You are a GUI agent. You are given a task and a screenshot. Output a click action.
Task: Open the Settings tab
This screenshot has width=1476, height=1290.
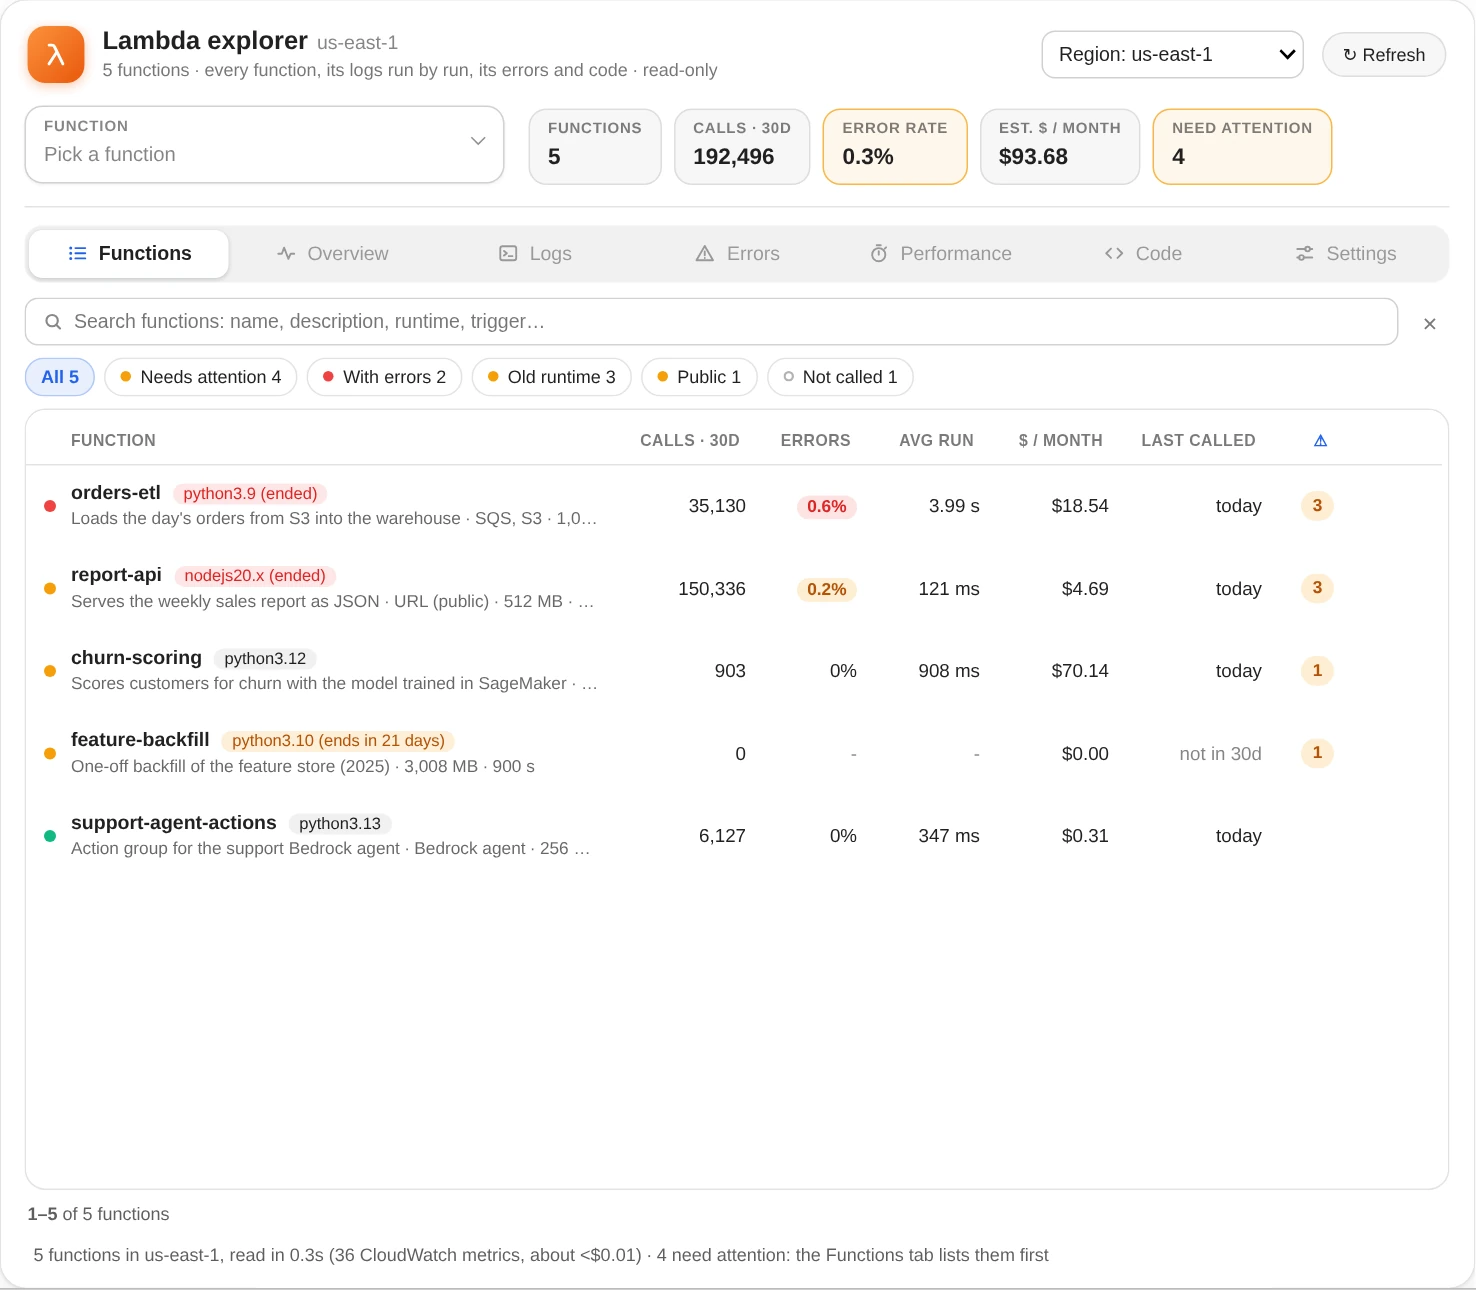pos(1345,254)
